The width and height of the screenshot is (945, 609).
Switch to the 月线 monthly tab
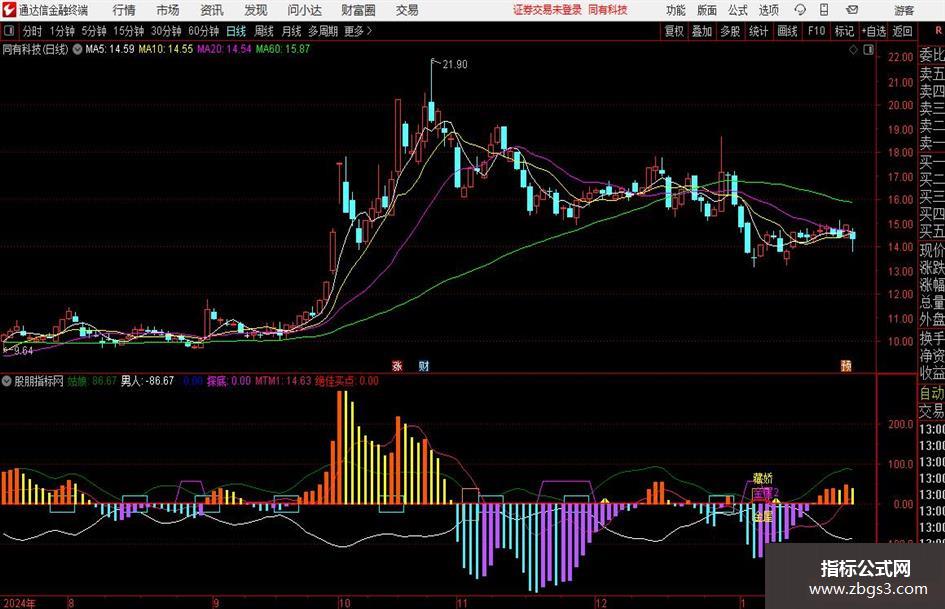pyautogui.click(x=291, y=31)
